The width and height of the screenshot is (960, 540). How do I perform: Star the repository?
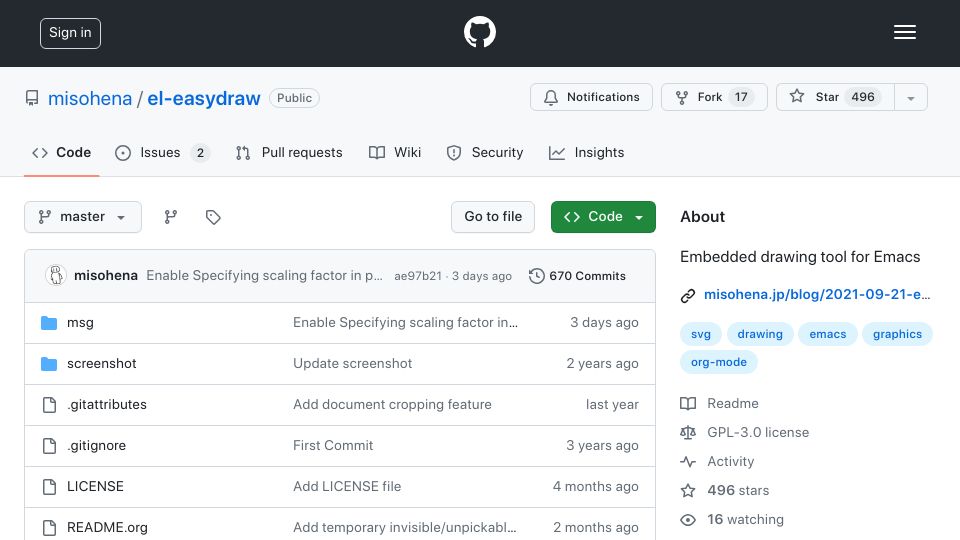pos(835,97)
